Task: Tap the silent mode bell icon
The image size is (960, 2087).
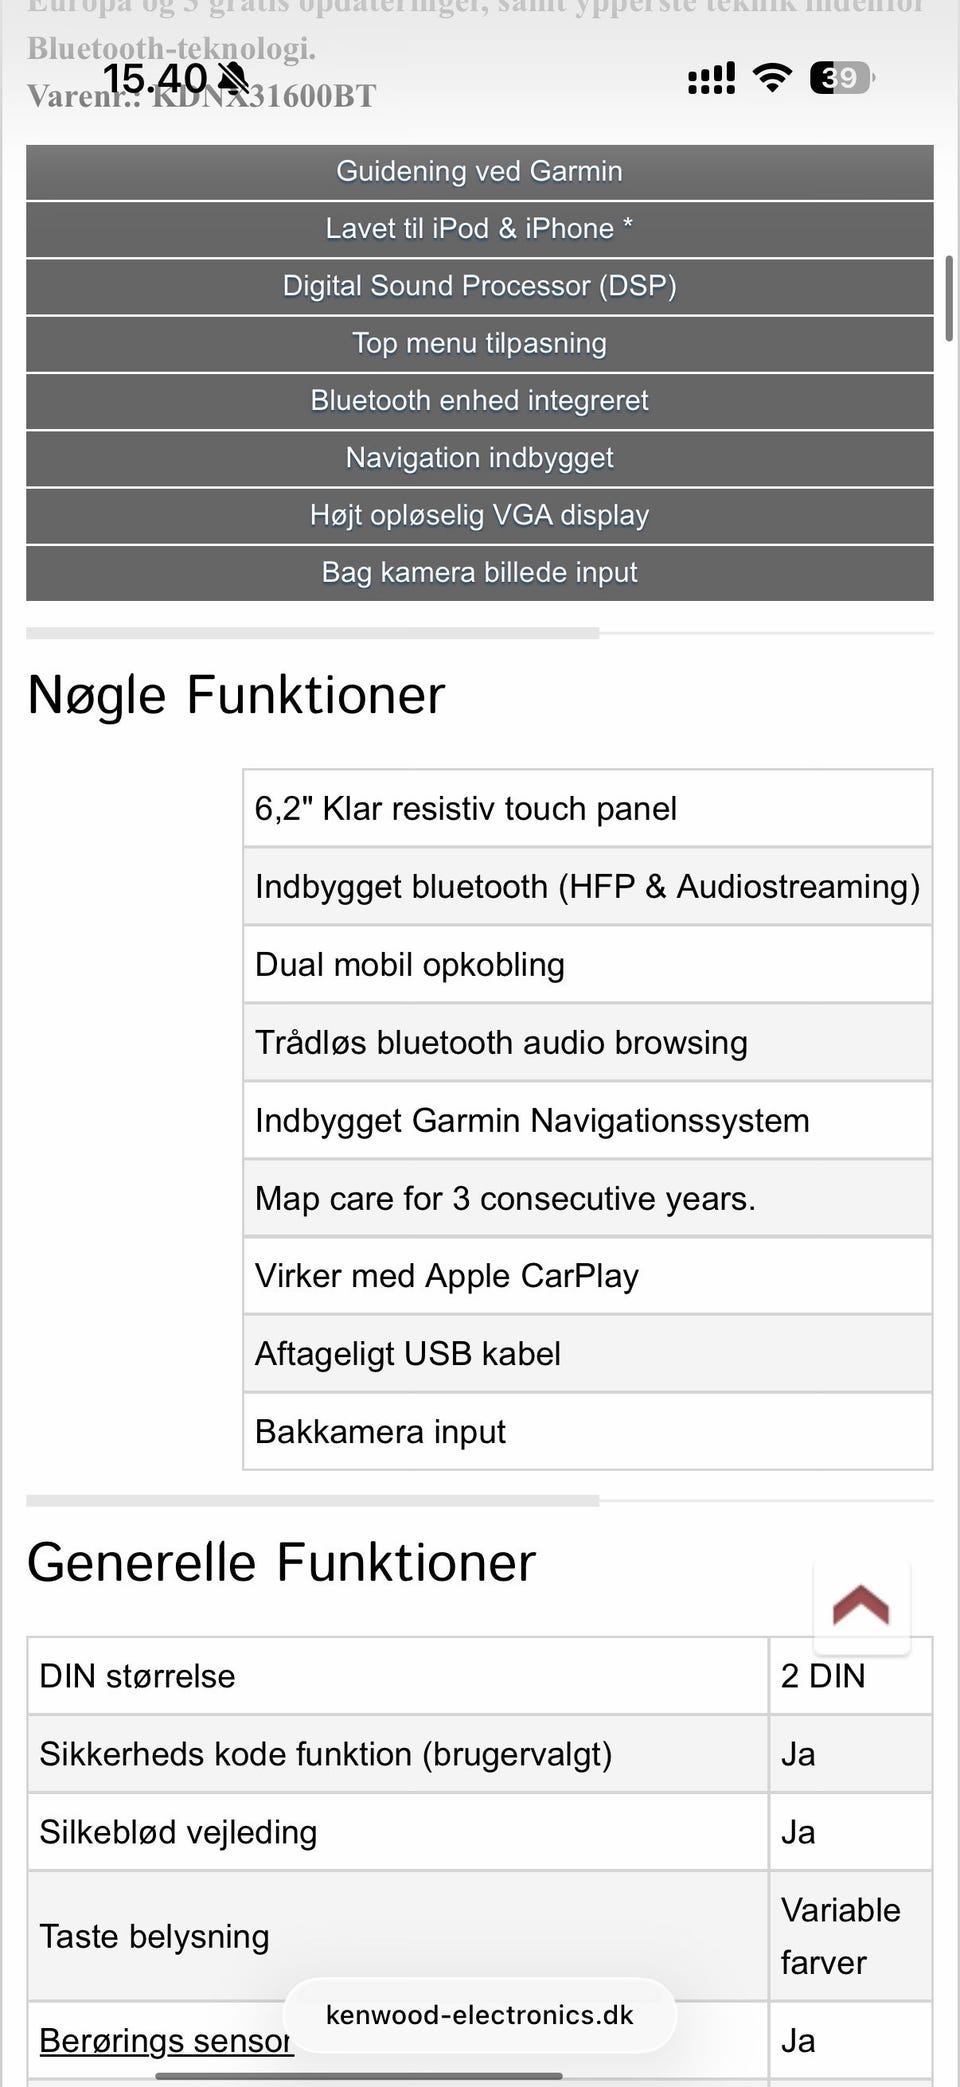Action: 234,77
